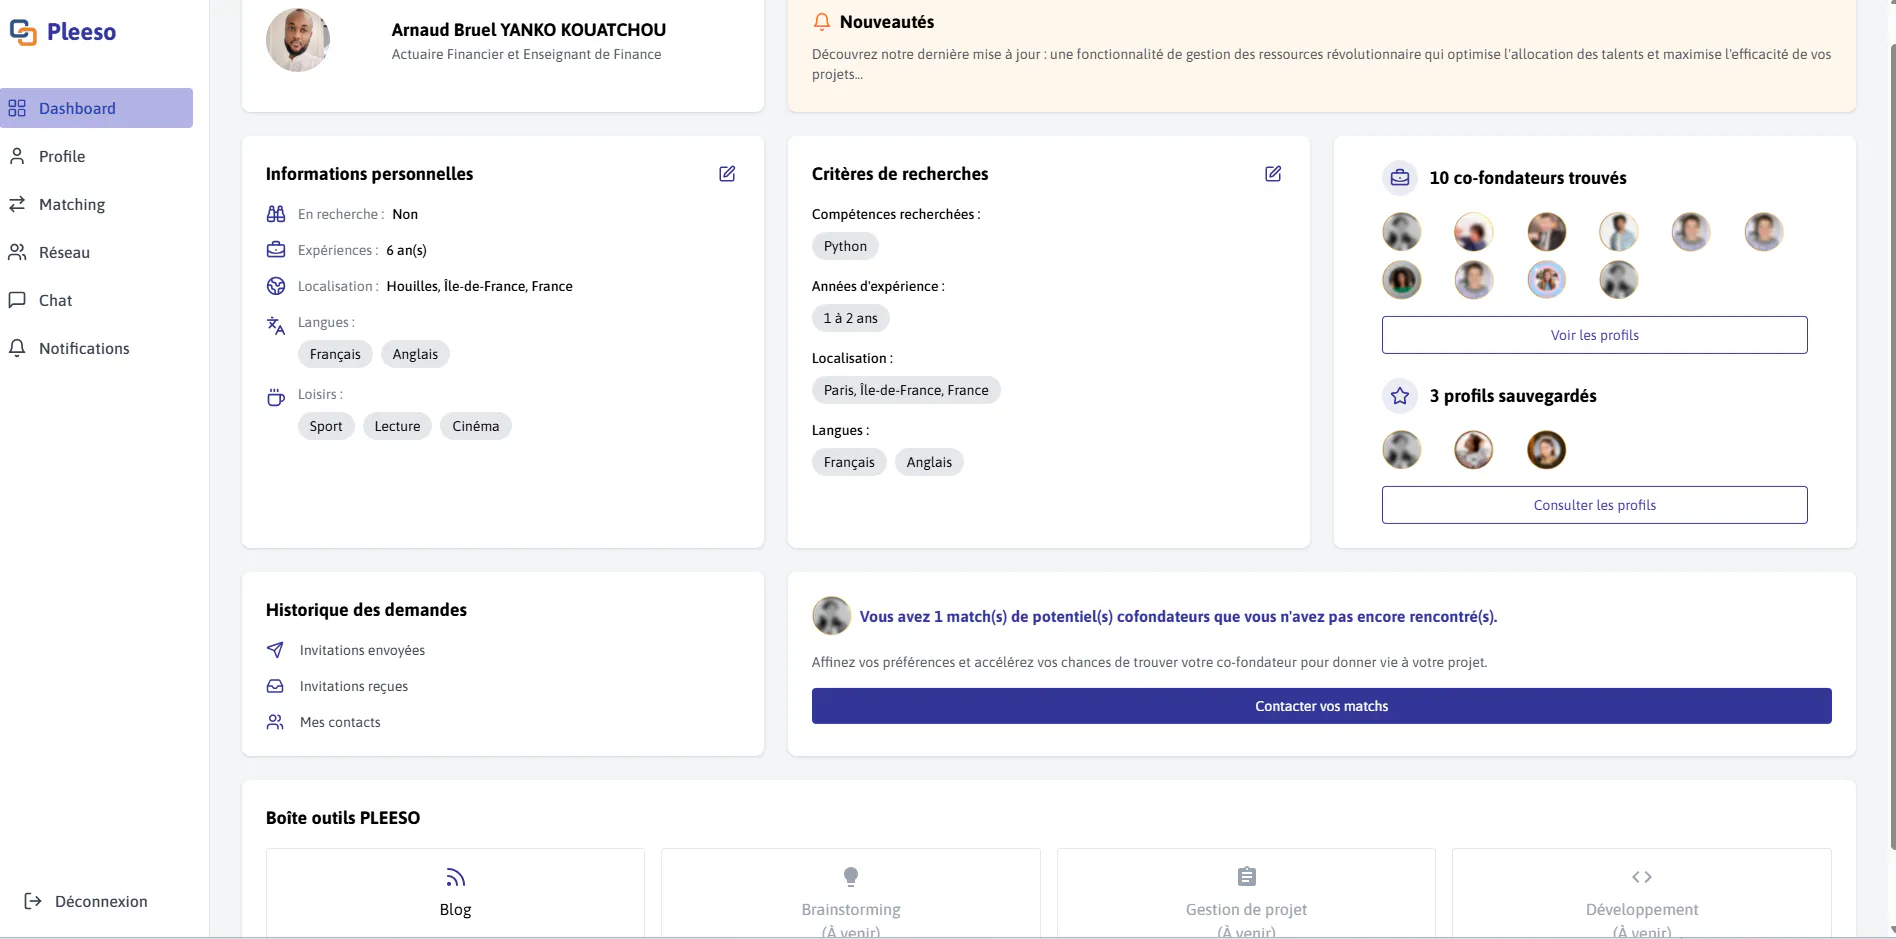Click the briefcase icon near co-fondateurs trouvés
1896x939 pixels.
coord(1400,178)
